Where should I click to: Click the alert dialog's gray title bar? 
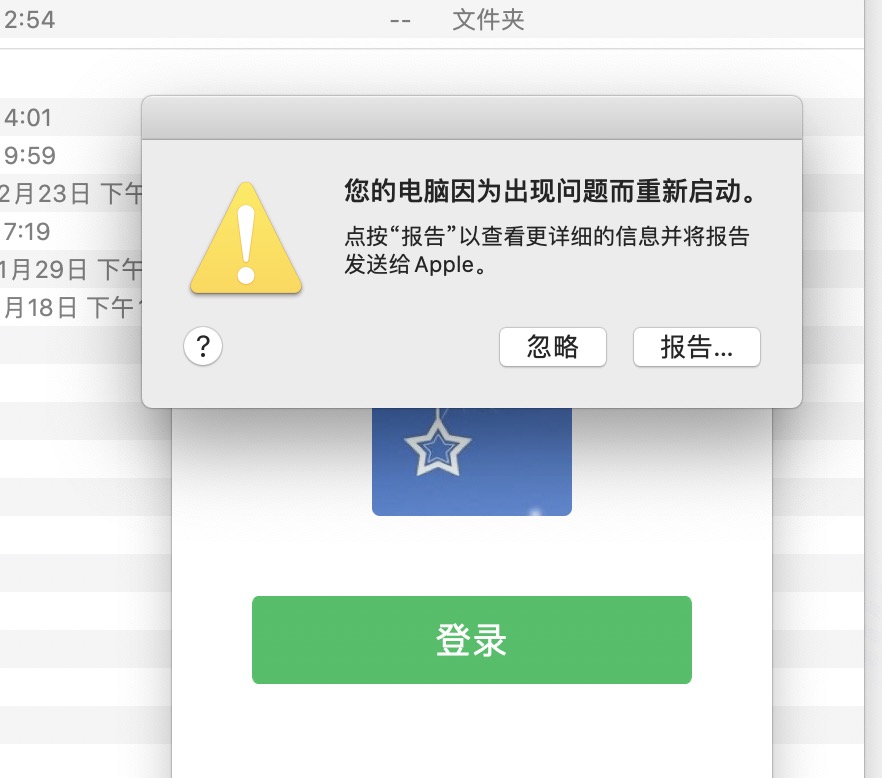click(x=471, y=118)
